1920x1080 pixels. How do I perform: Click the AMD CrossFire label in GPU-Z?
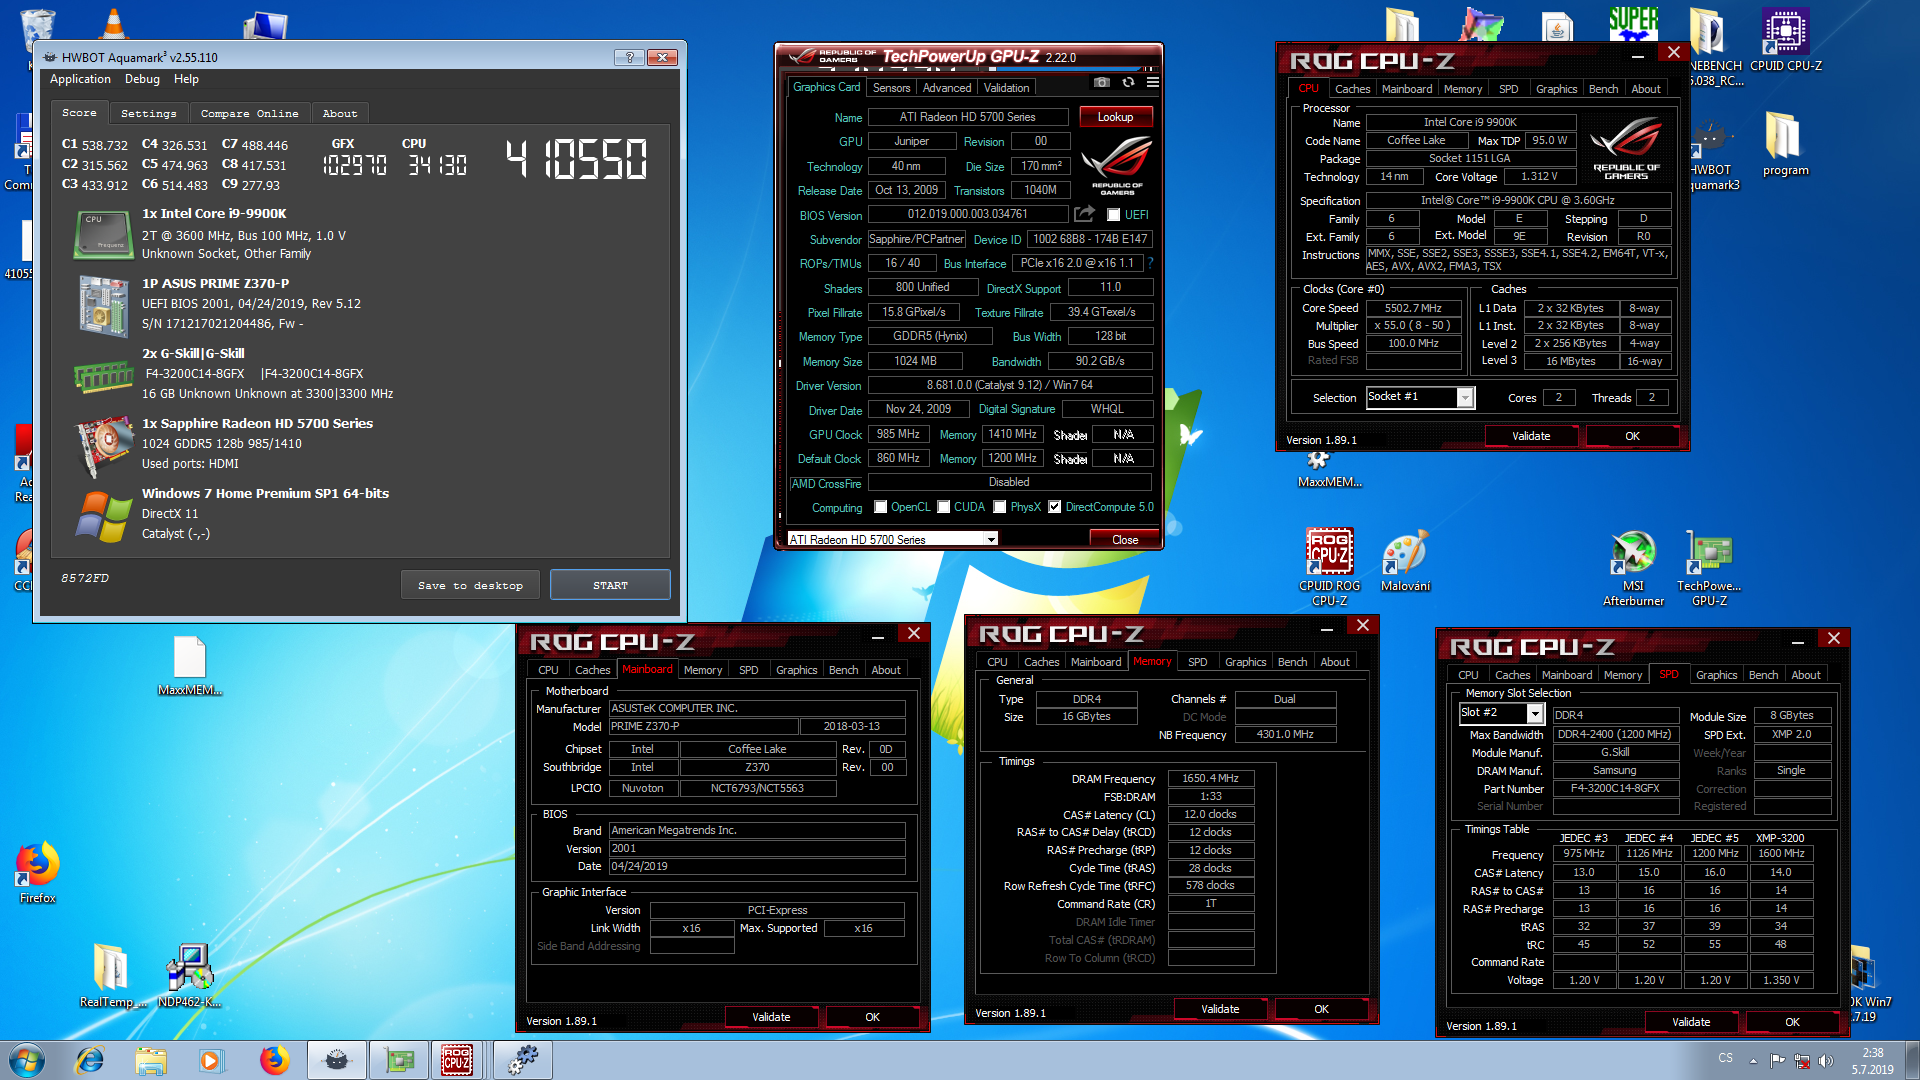(x=826, y=483)
